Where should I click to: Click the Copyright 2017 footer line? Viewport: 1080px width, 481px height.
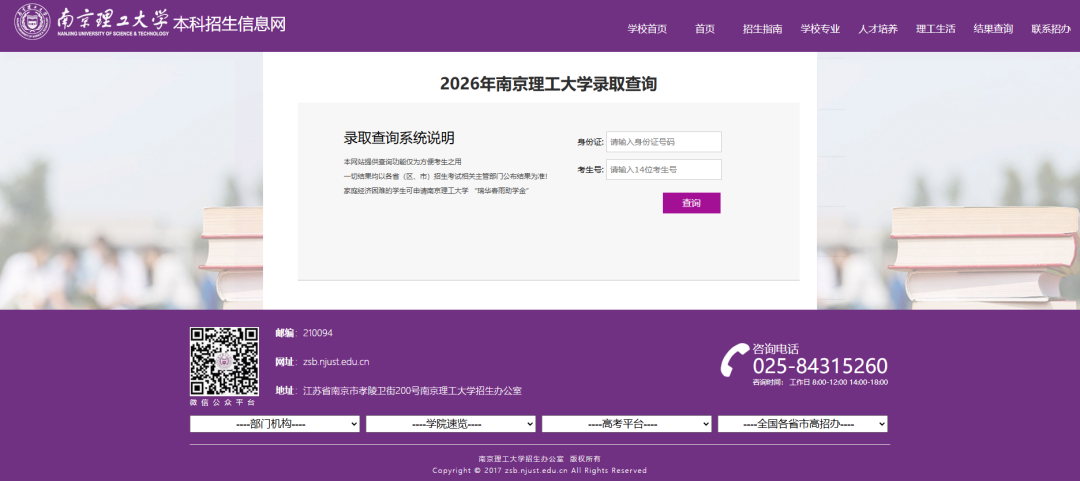(539, 471)
